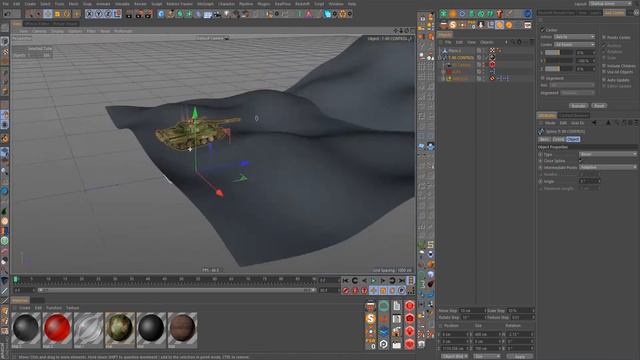Open the User Data menu in Attributes
The height and width of the screenshot is (360, 640).
point(577,123)
